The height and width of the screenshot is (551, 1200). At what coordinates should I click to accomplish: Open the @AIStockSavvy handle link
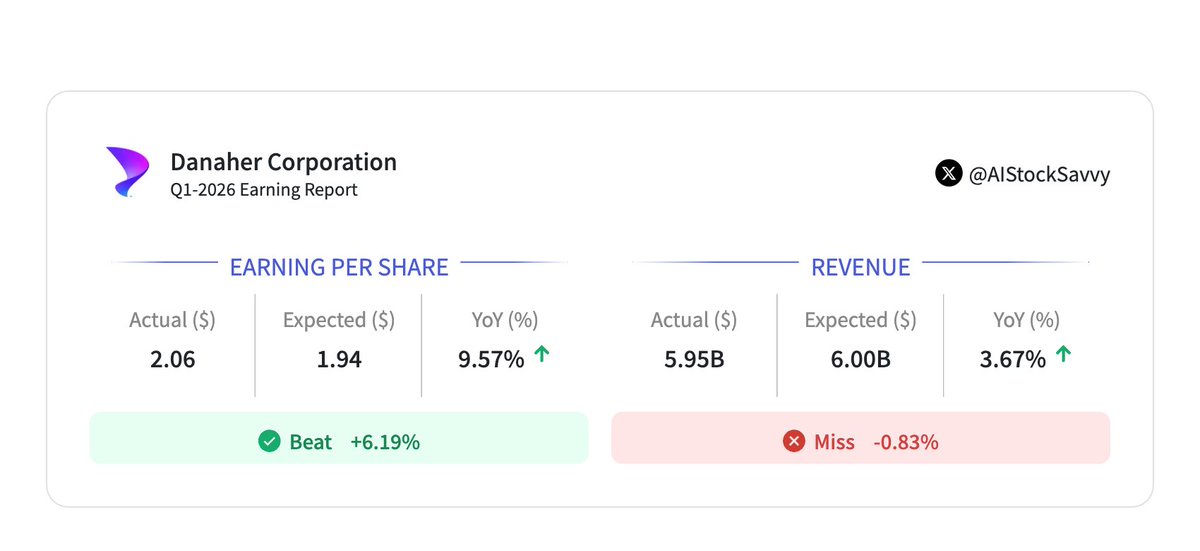pos(1040,174)
